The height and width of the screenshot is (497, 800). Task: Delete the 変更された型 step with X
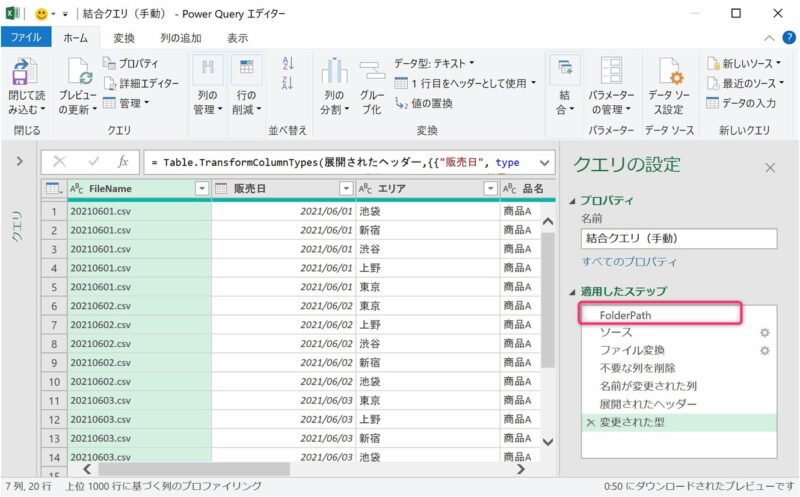pyautogui.click(x=590, y=423)
